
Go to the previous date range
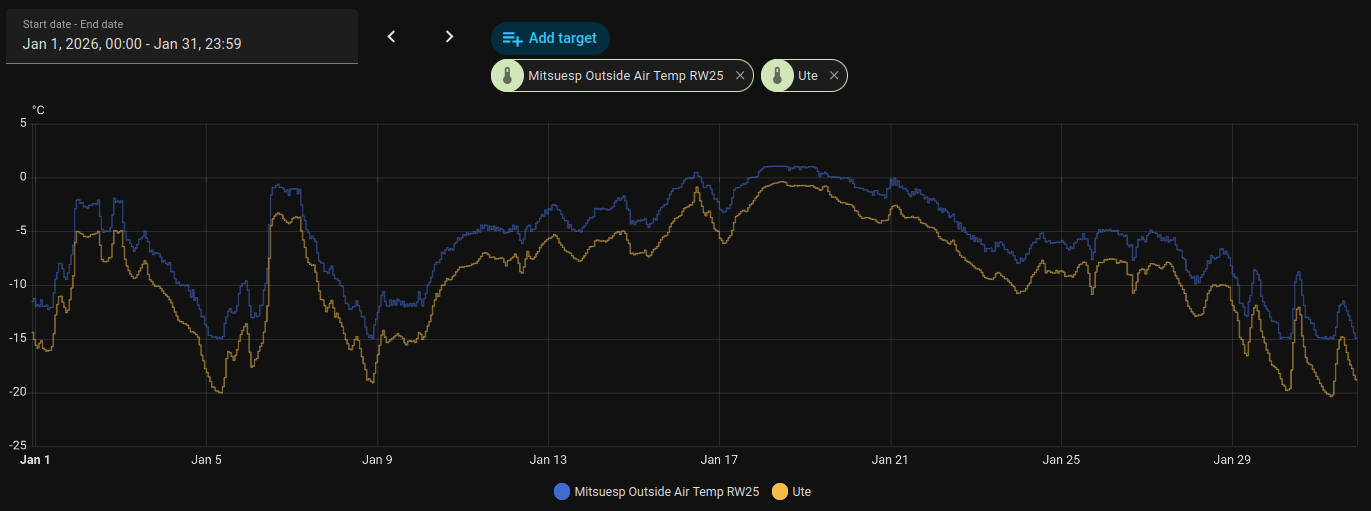point(392,37)
